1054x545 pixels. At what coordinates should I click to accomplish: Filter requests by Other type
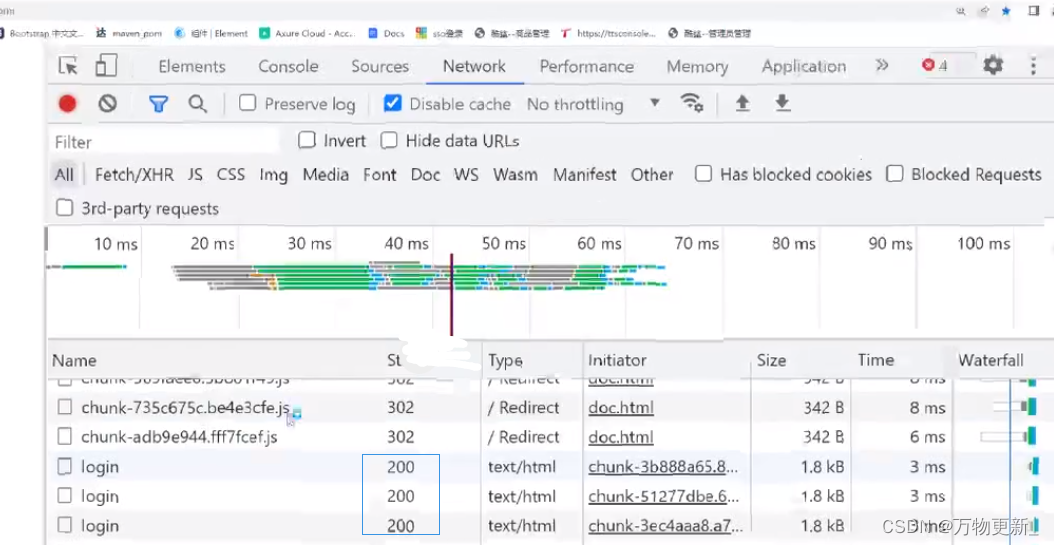point(652,175)
